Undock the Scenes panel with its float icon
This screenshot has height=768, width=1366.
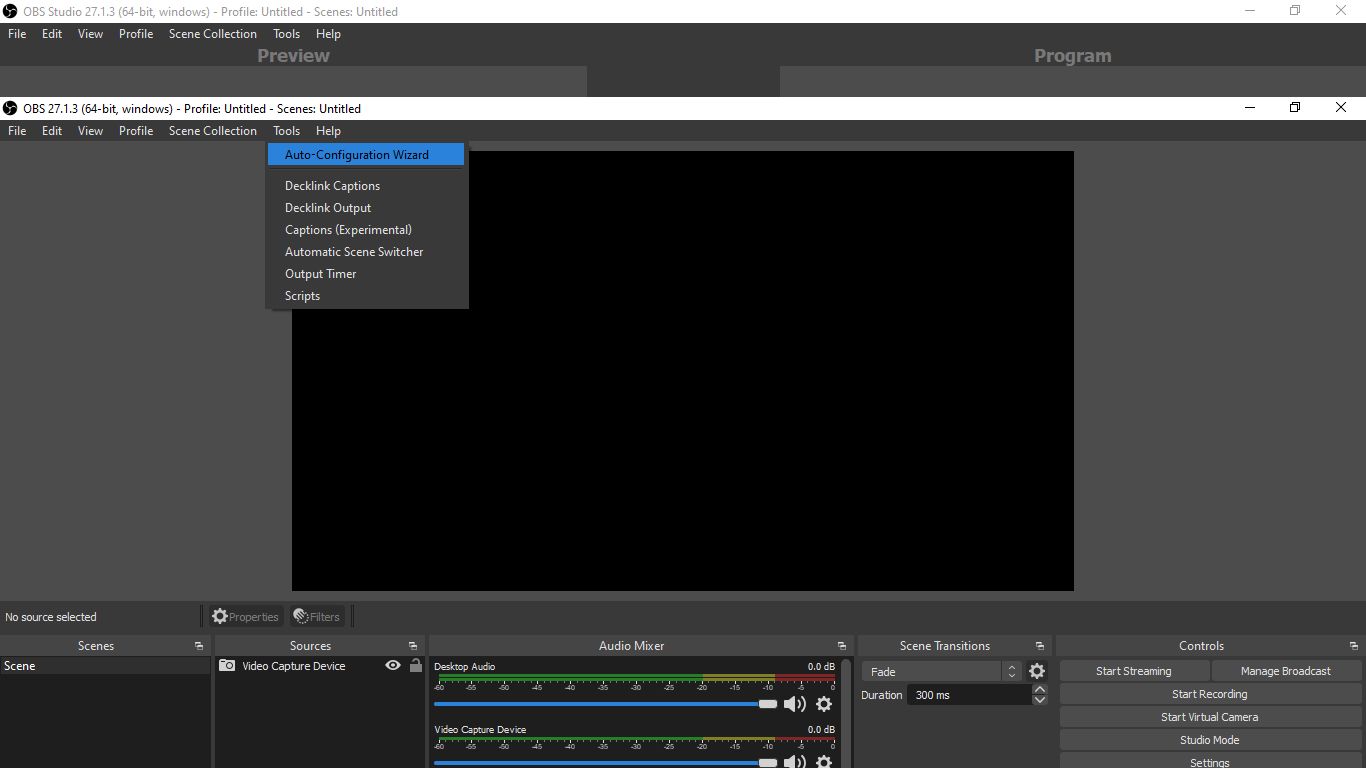coord(199,646)
